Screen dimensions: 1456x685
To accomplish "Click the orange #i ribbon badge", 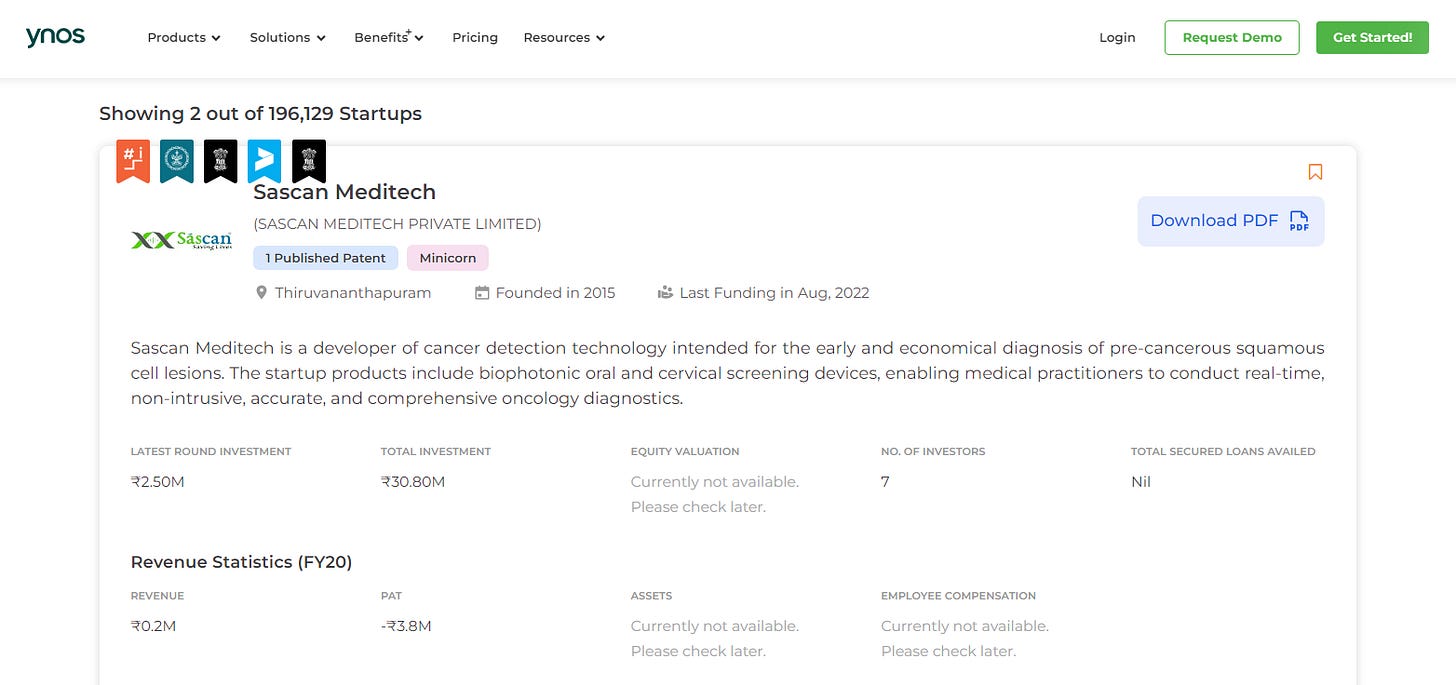I will click(133, 161).
